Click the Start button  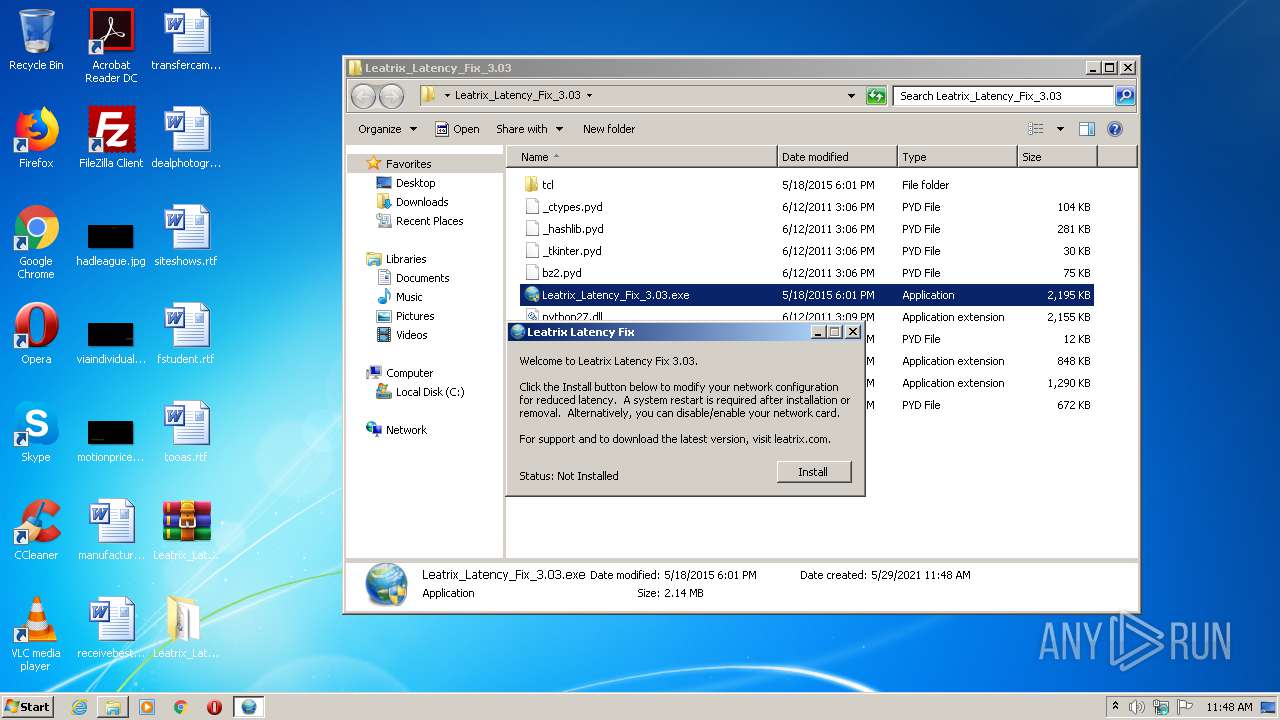(x=28, y=707)
